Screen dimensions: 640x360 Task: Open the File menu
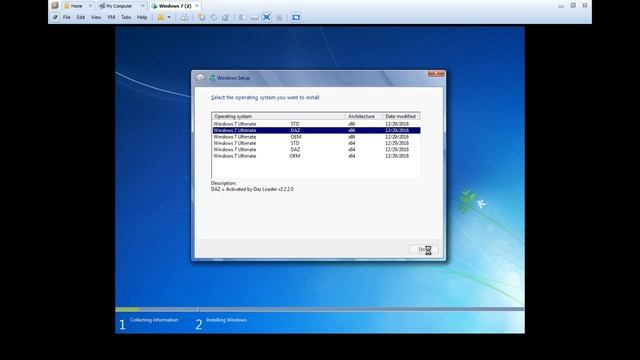click(67, 17)
